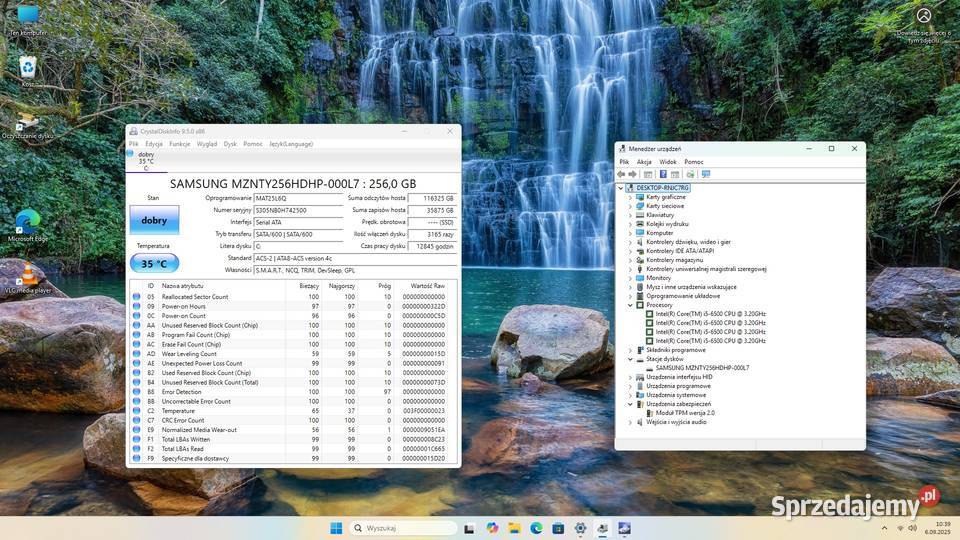
Task: Select Moduł TPM wersja 2.0 device
Action: tap(685, 413)
